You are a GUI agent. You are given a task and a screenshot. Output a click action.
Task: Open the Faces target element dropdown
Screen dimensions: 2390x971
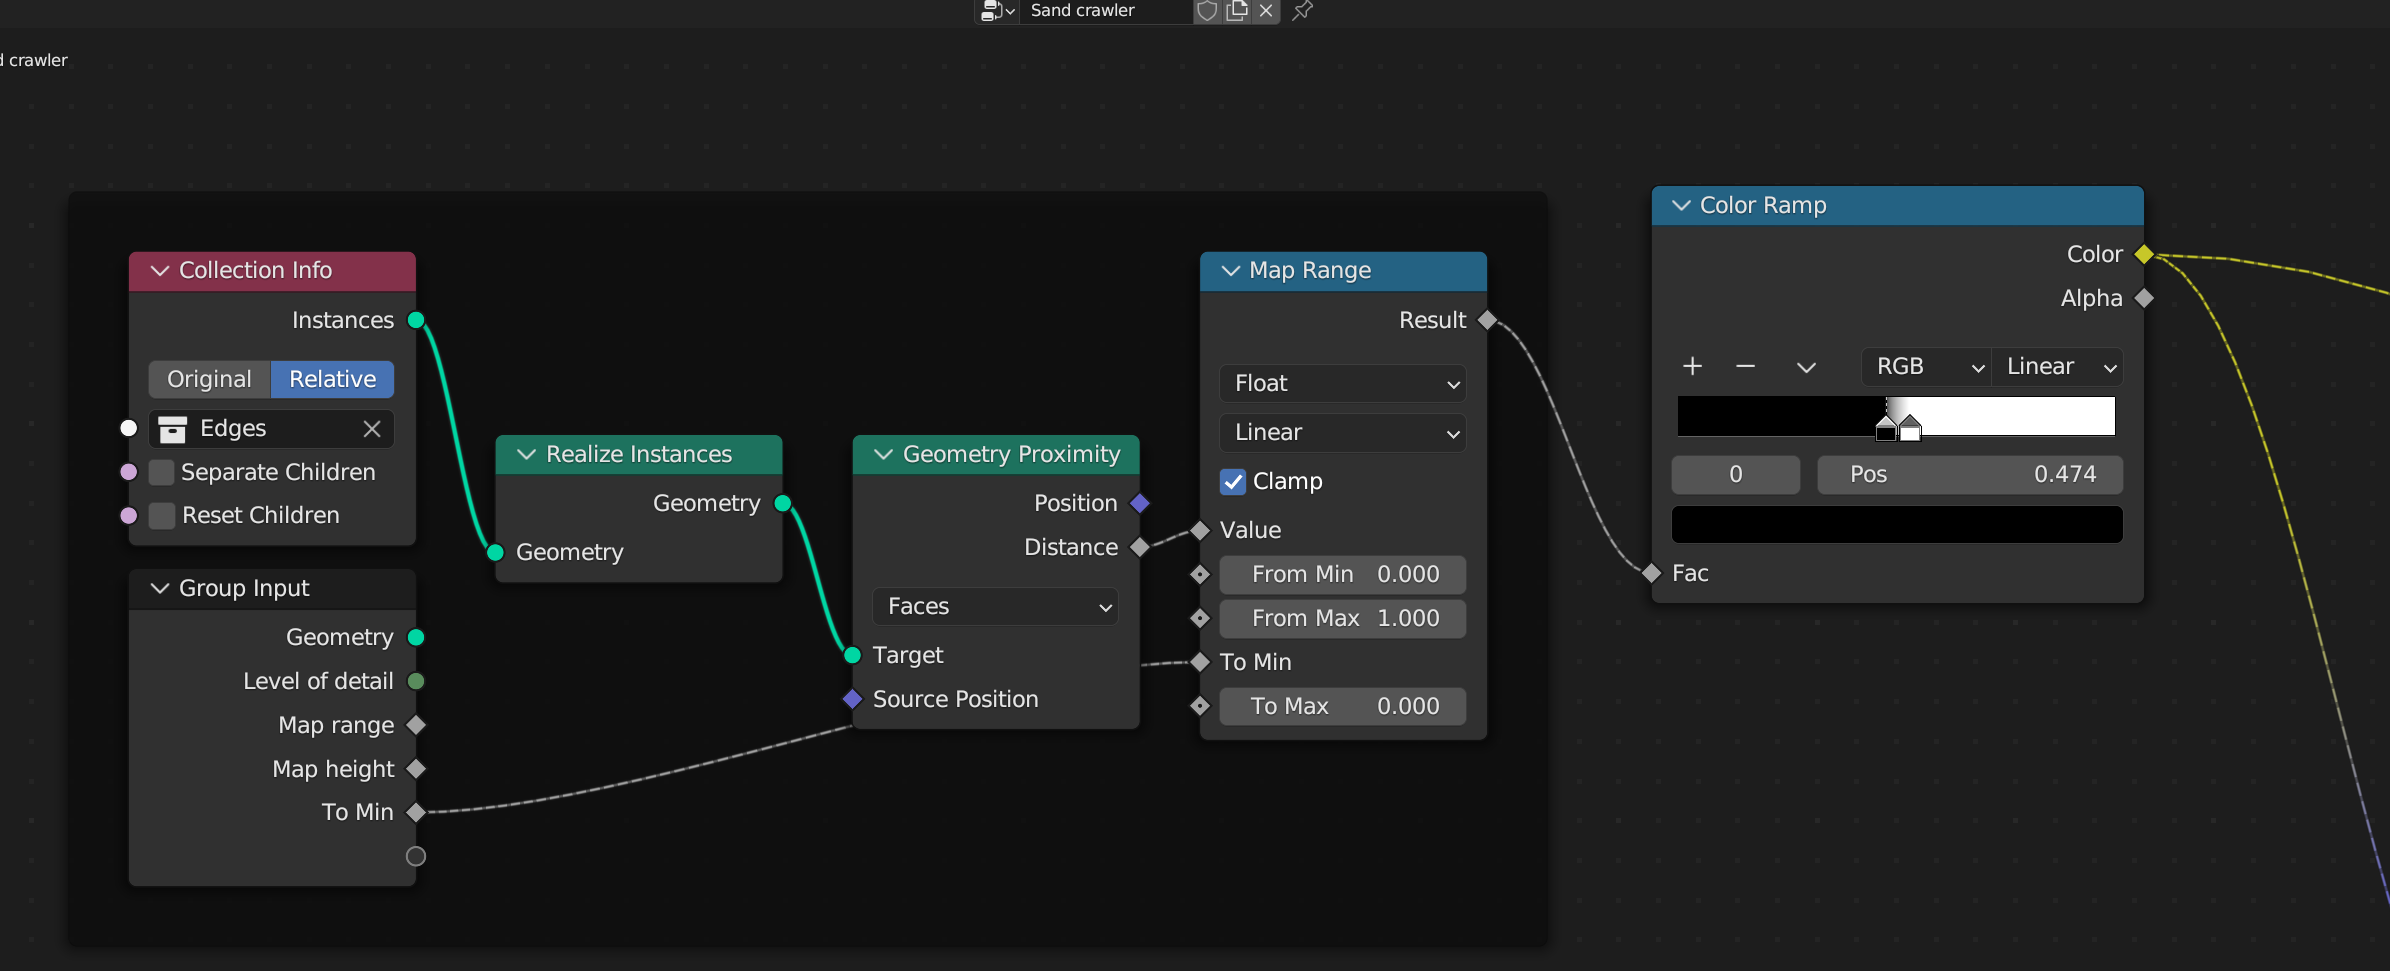pos(996,607)
